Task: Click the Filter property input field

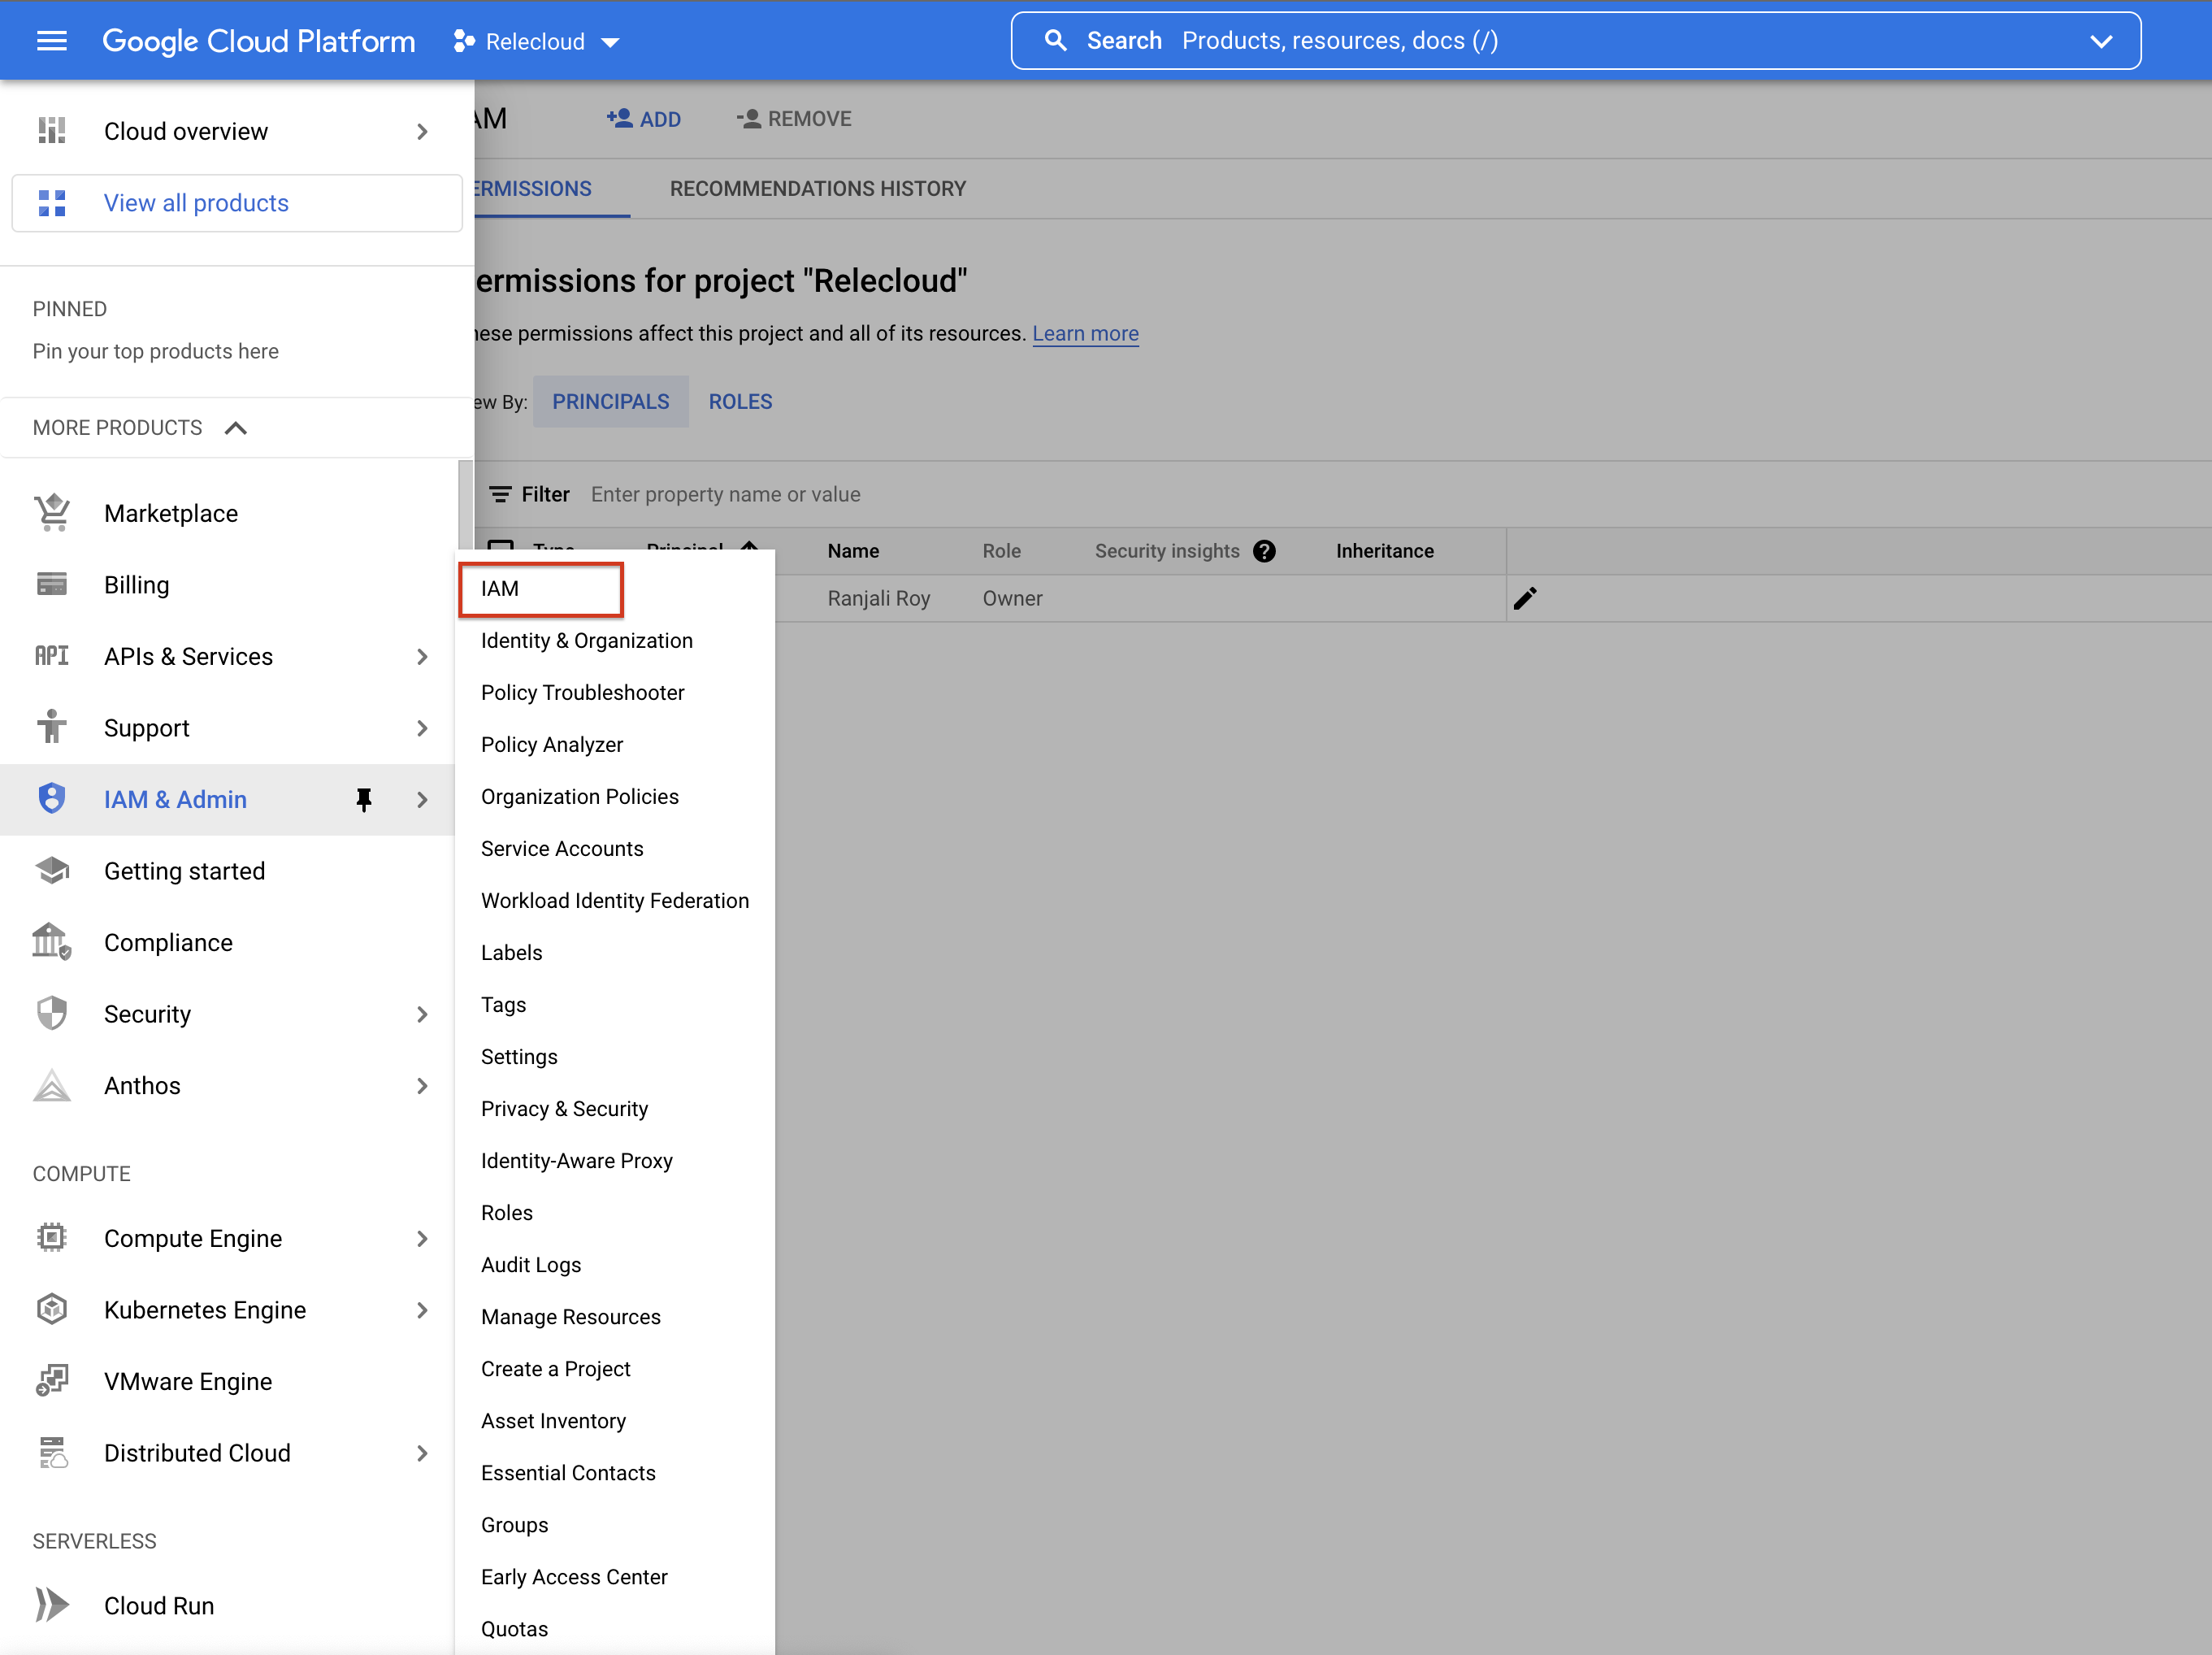Action: pos(900,494)
